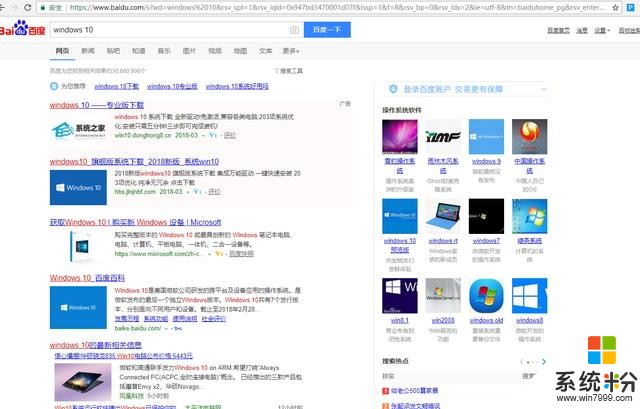640x409 pixels.
Task: Open the windows 9 thumbnail
Action: (486, 136)
